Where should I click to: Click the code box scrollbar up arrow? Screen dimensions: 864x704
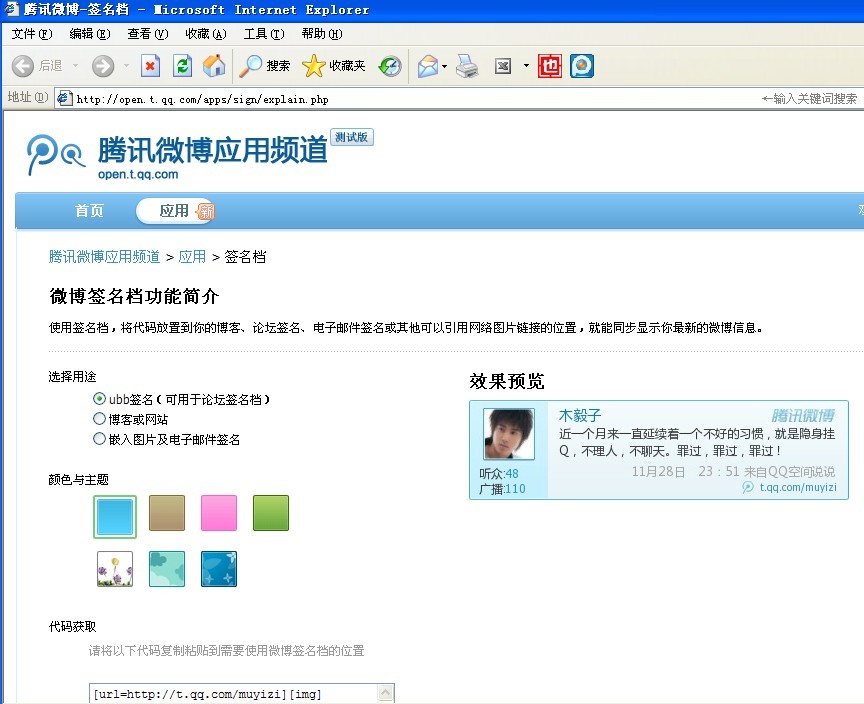386,692
